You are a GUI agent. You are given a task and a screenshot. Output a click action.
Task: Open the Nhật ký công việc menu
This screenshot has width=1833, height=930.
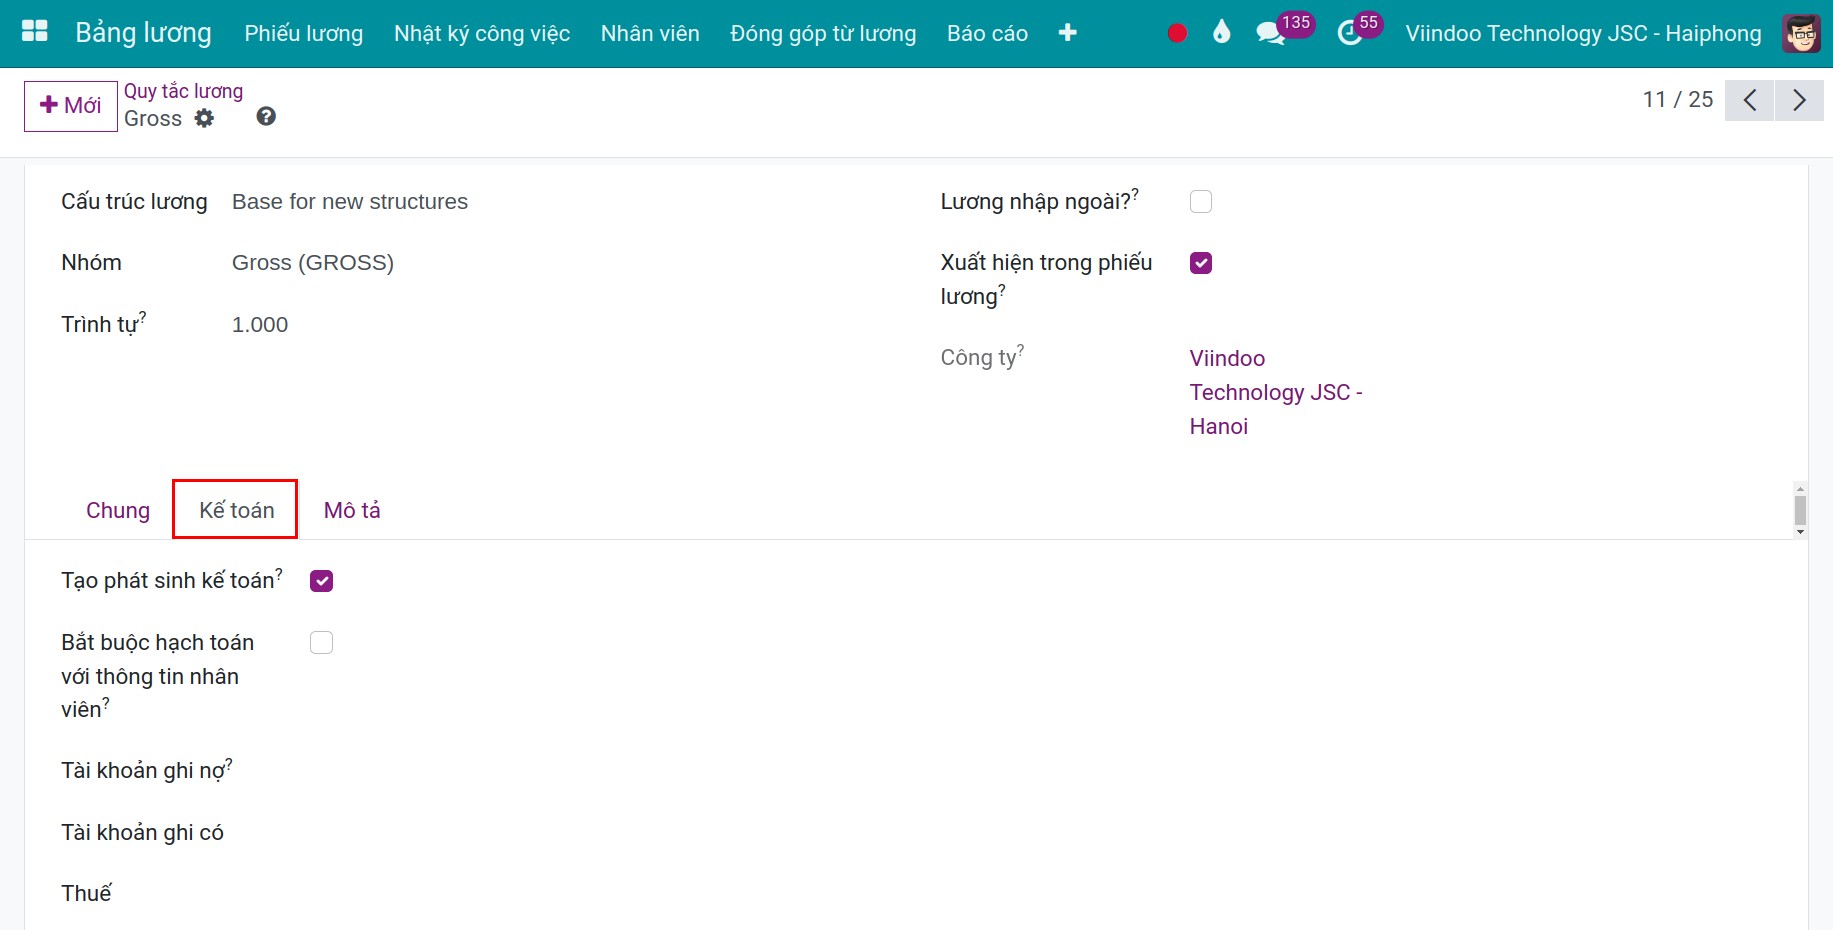point(482,33)
